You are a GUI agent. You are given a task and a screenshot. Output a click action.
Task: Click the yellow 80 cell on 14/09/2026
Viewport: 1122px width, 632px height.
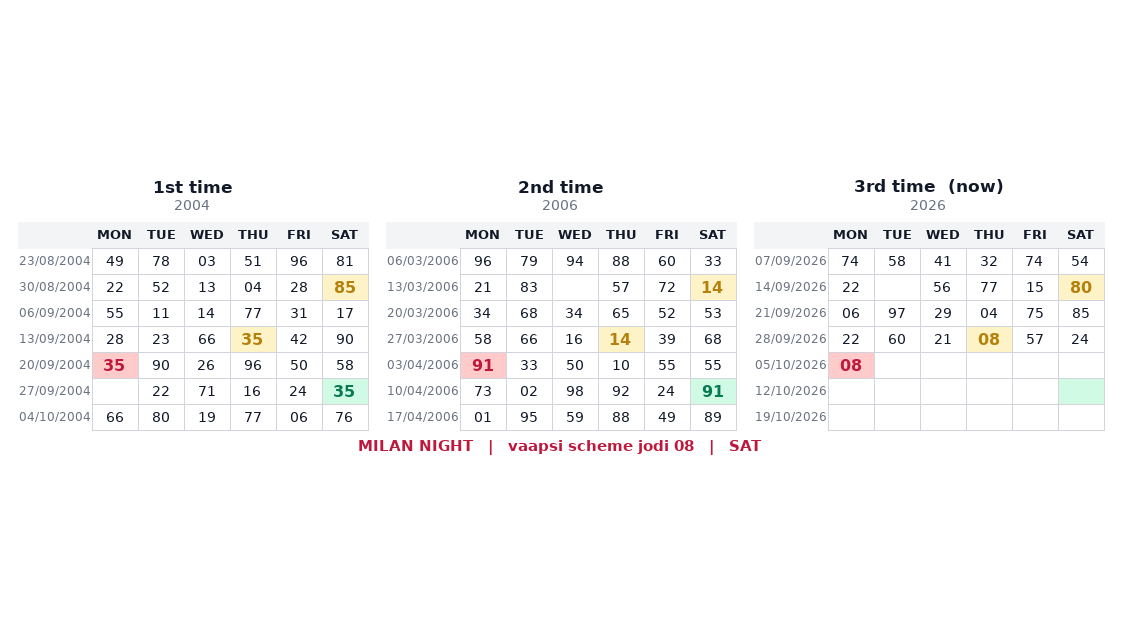[1081, 288]
